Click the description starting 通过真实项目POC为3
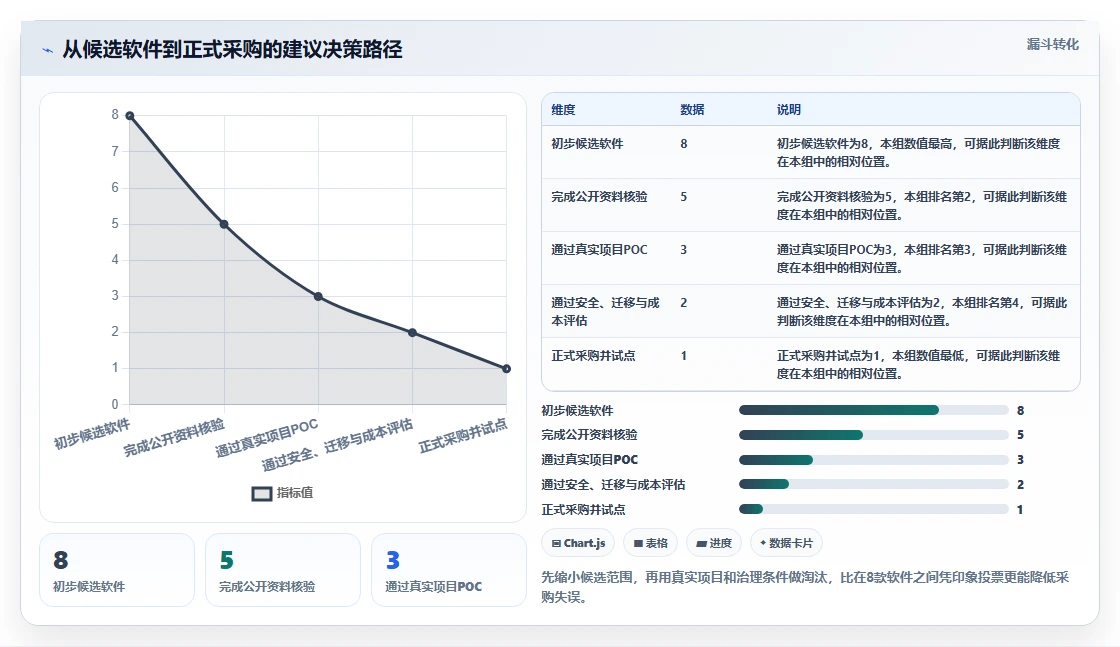 (x=922, y=259)
